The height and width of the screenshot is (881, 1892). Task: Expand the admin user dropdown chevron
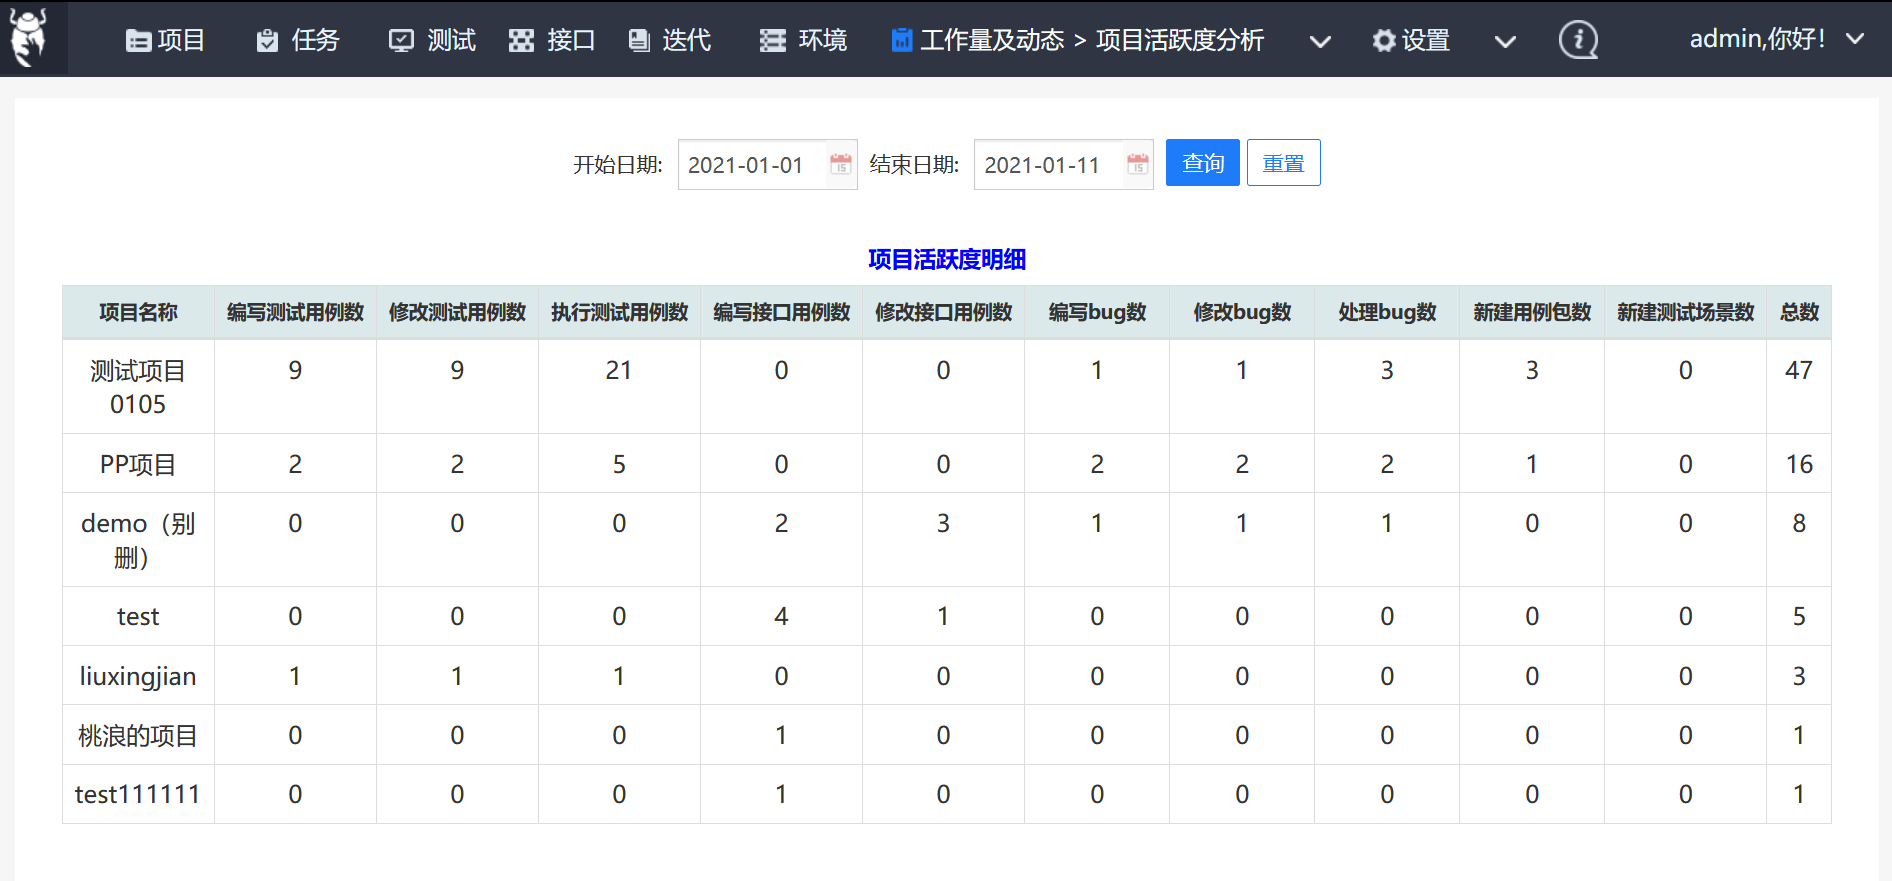1855,39
